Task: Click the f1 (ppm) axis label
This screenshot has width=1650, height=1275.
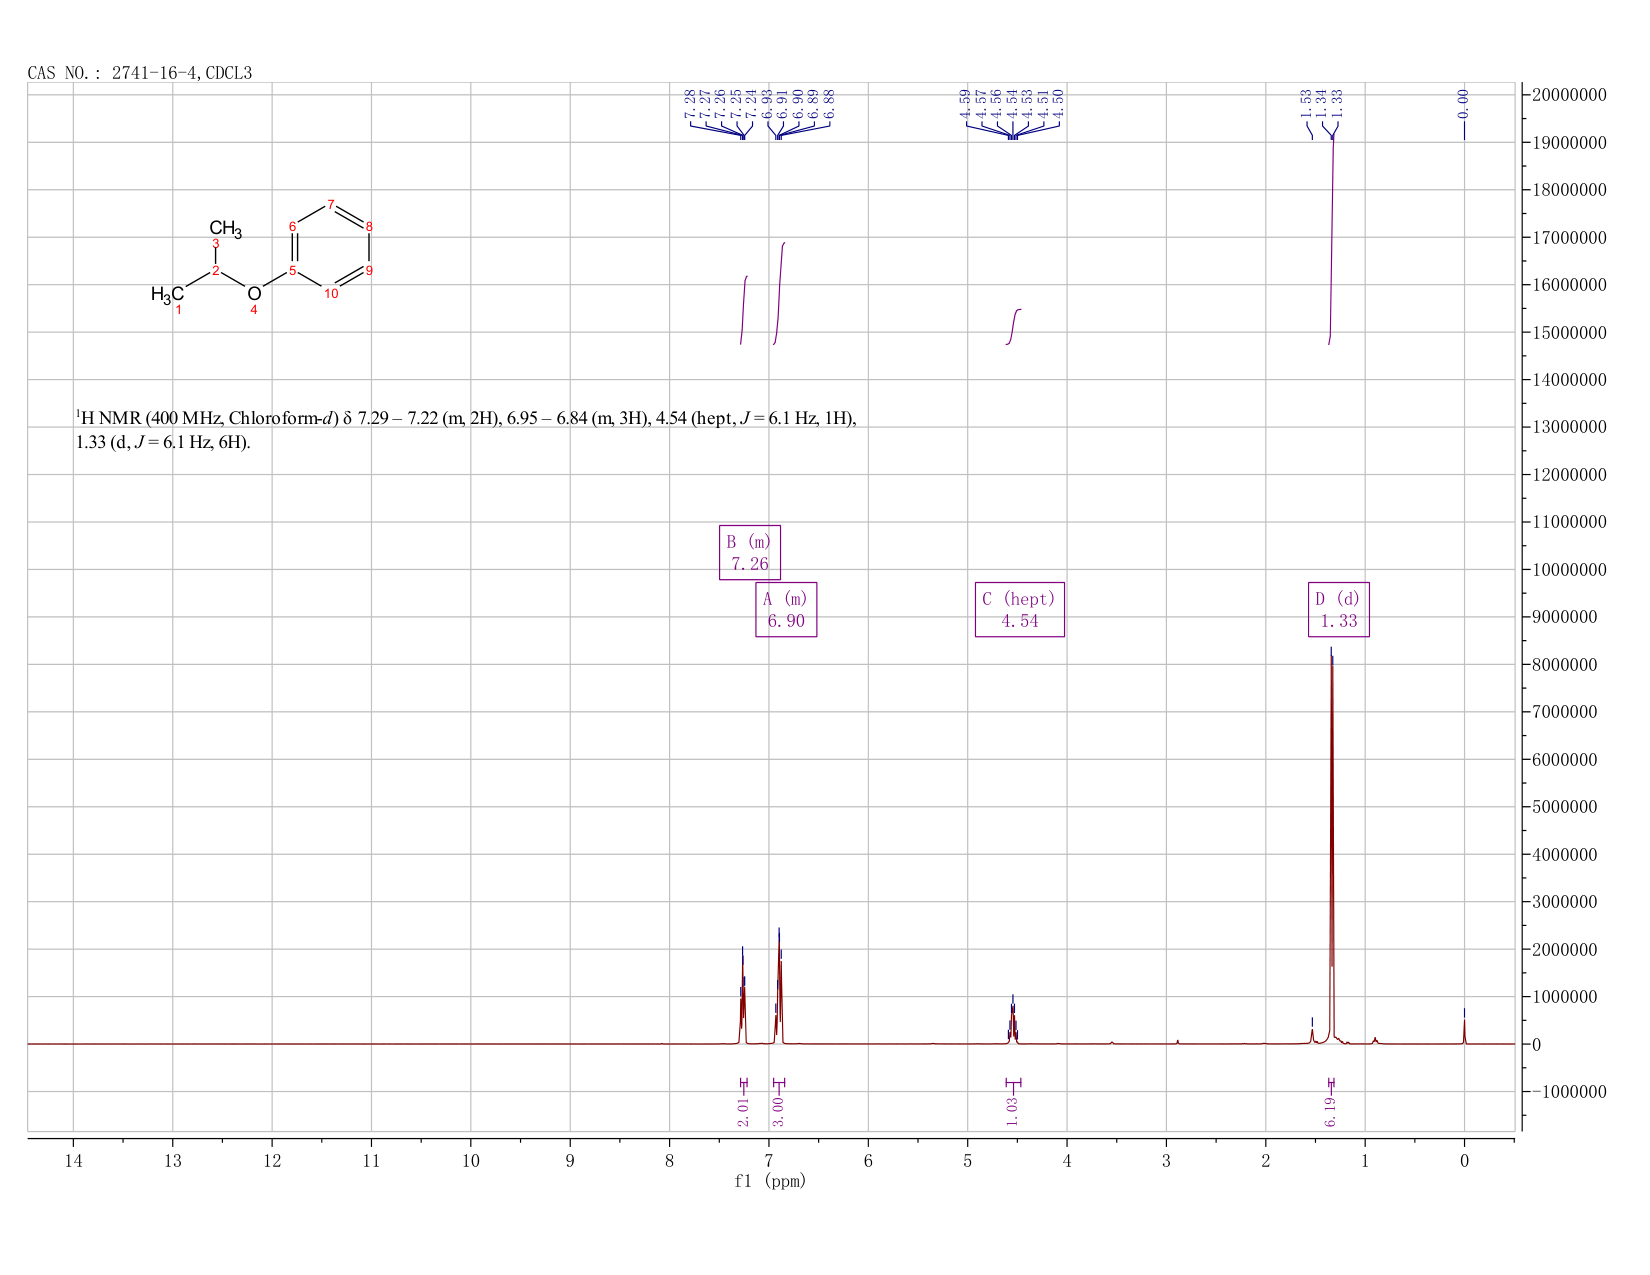Action: pos(770,1181)
